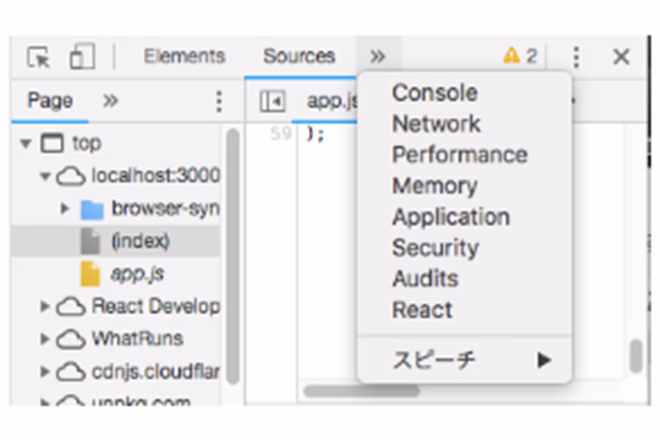Image resolution: width=660 pixels, height=440 pixels.
Task: Select the (index) file in tree
Action: pyautogui.click(x=140, y=241)
